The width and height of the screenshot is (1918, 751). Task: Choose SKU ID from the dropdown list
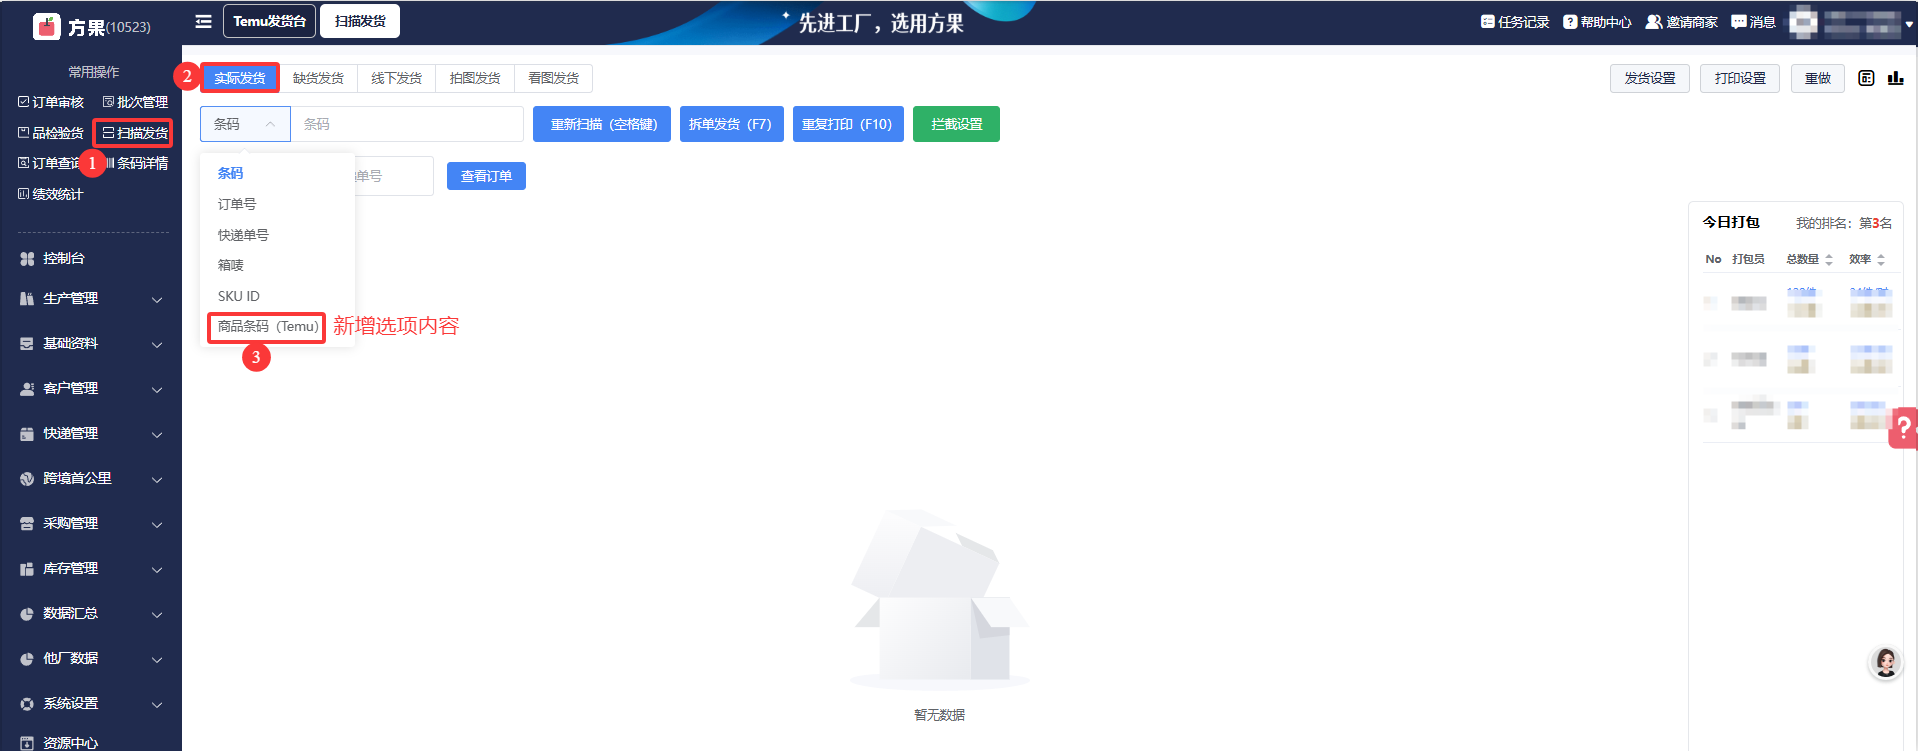click(277, 296)
